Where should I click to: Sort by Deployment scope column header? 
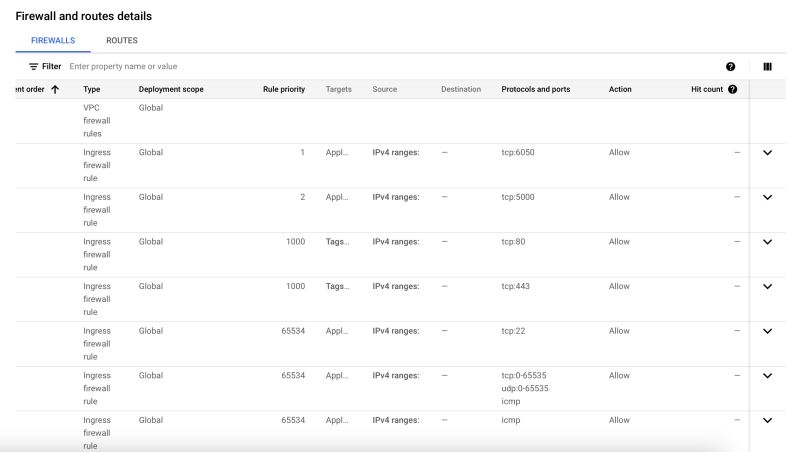pyautogui.click(x=171, y=89)
